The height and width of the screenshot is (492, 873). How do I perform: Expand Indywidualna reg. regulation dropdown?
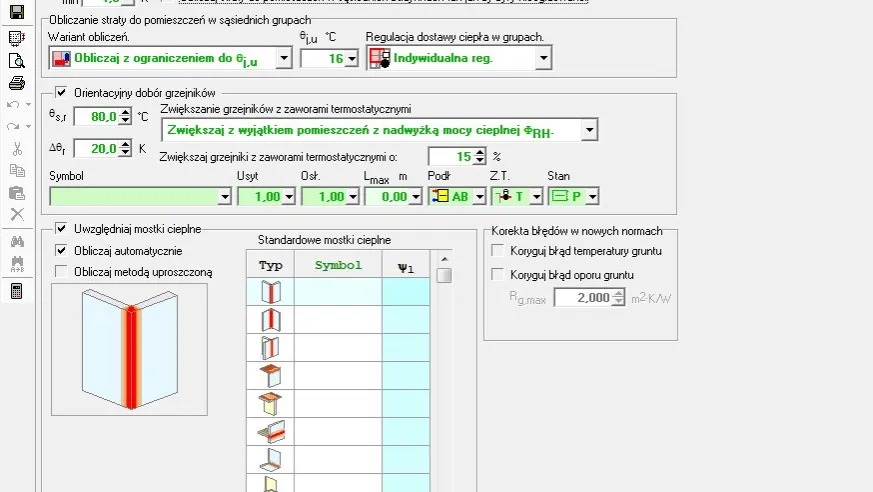(543, 59)
